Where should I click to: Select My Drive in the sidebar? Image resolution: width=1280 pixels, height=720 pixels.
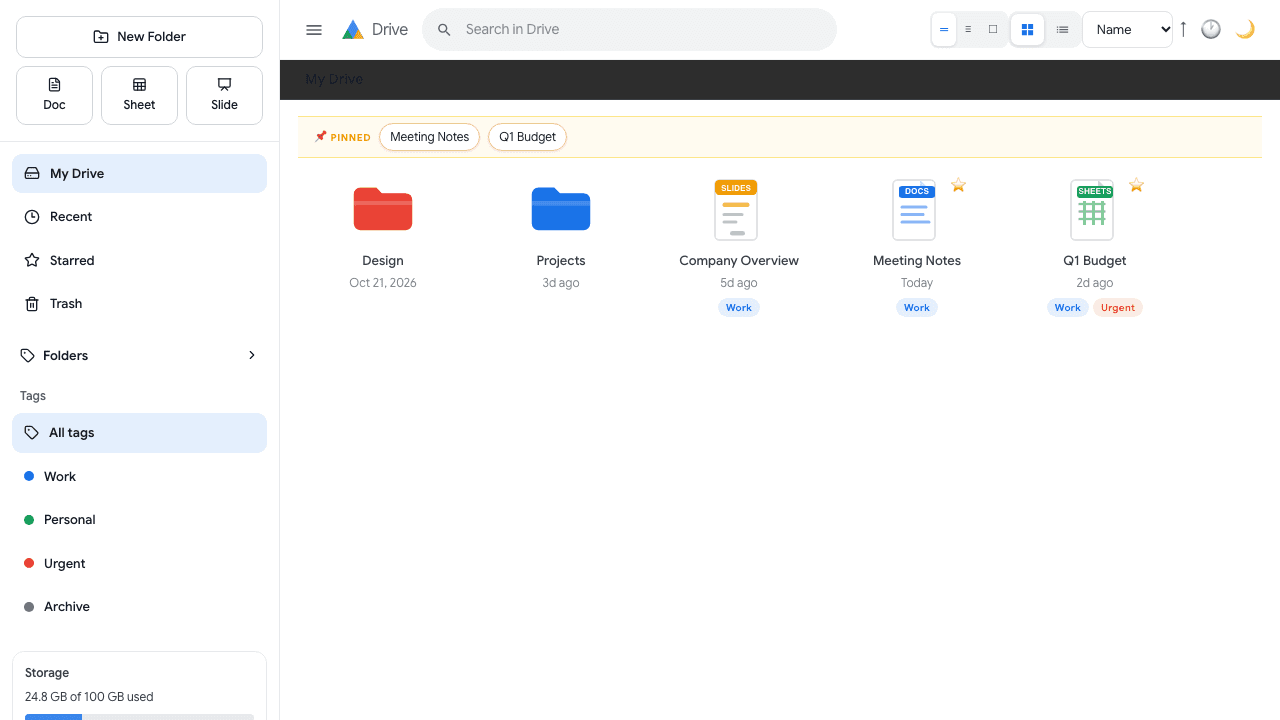(x=139, y=173)
